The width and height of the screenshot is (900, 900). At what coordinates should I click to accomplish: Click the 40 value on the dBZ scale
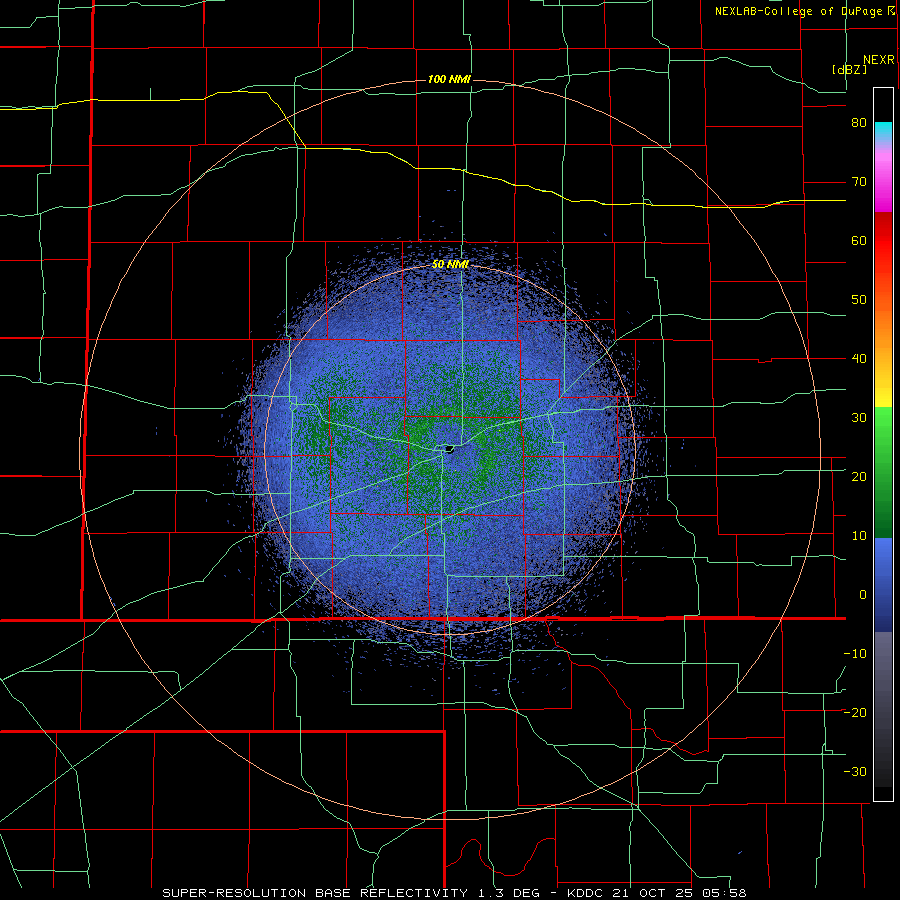[859, 359]
